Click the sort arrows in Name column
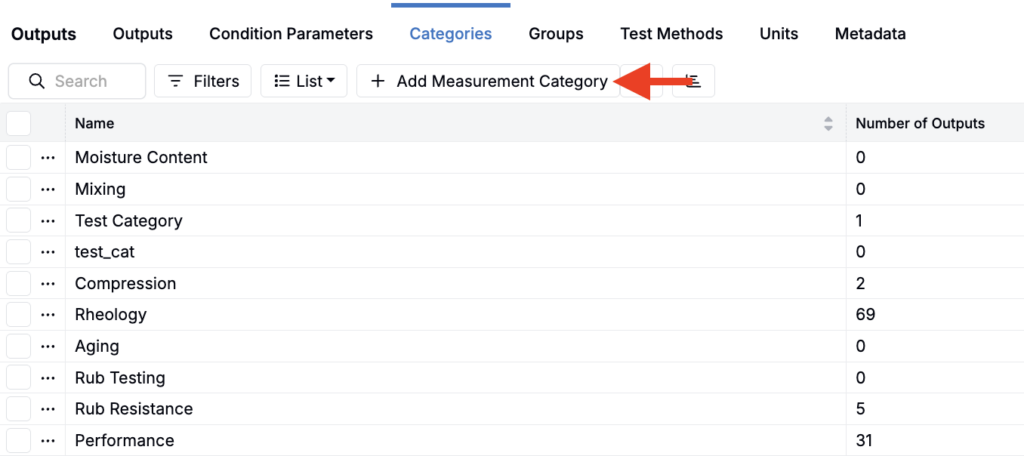 (x=828, y=124)
